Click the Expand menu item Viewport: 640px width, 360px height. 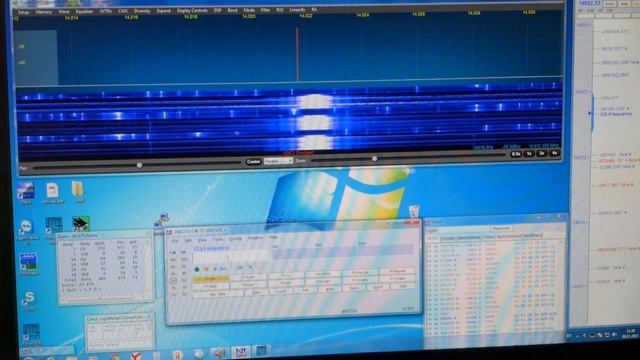(164, 11)
